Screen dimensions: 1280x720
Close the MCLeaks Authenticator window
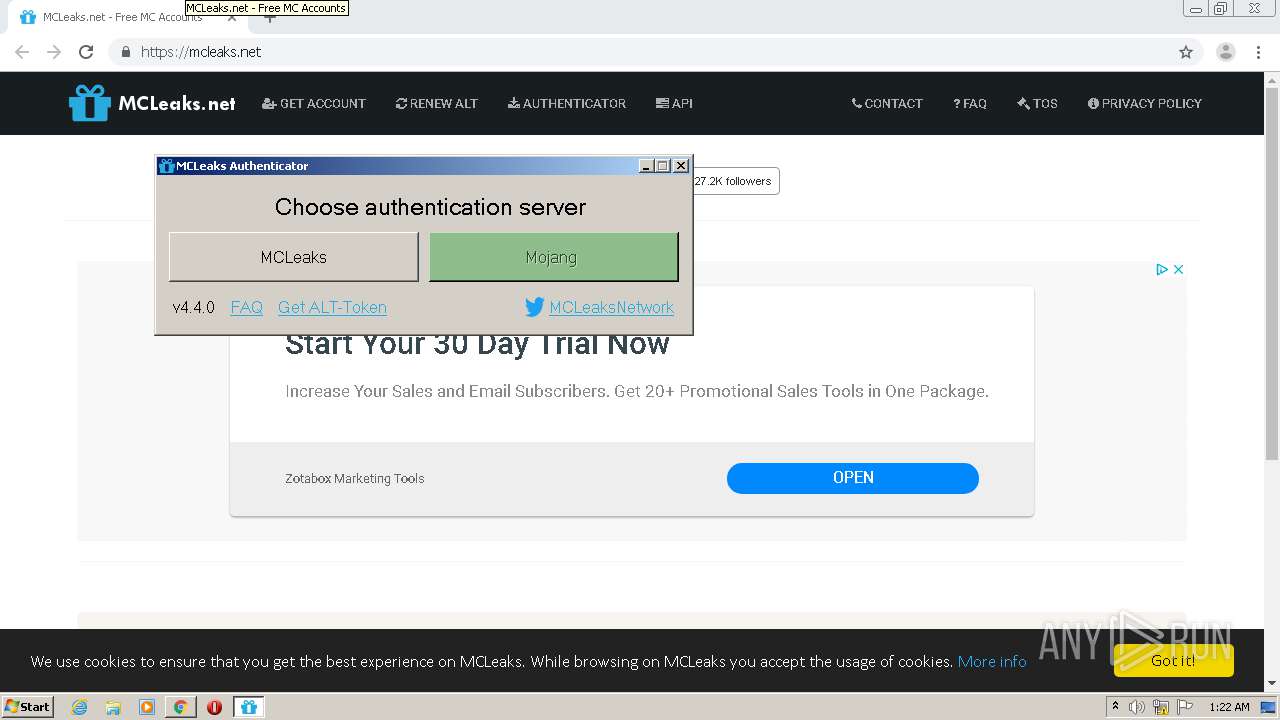[681, 166]
